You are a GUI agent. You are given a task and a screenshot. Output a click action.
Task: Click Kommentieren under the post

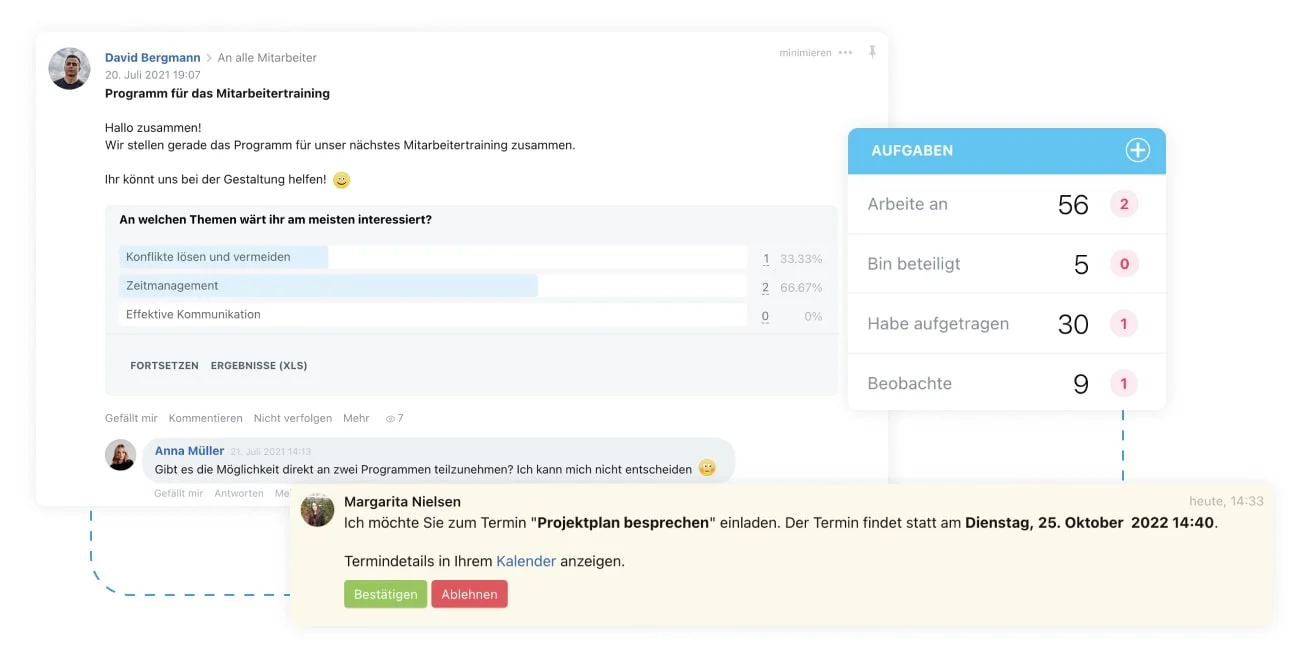point(205,418)
